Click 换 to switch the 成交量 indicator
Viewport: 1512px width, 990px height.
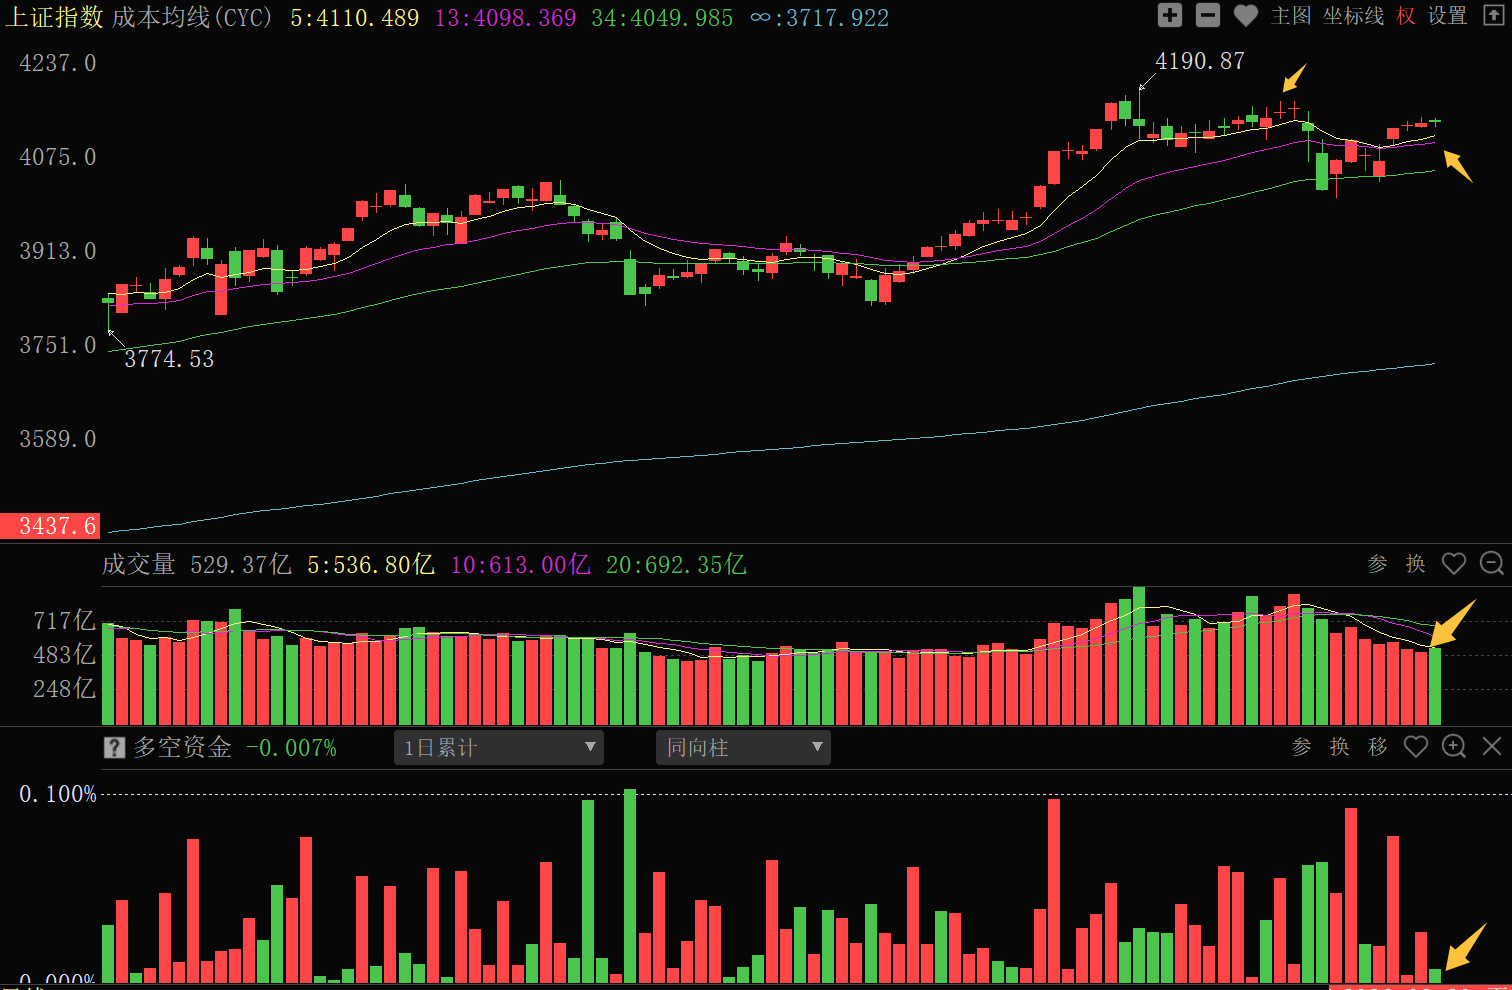(1416, 564)
